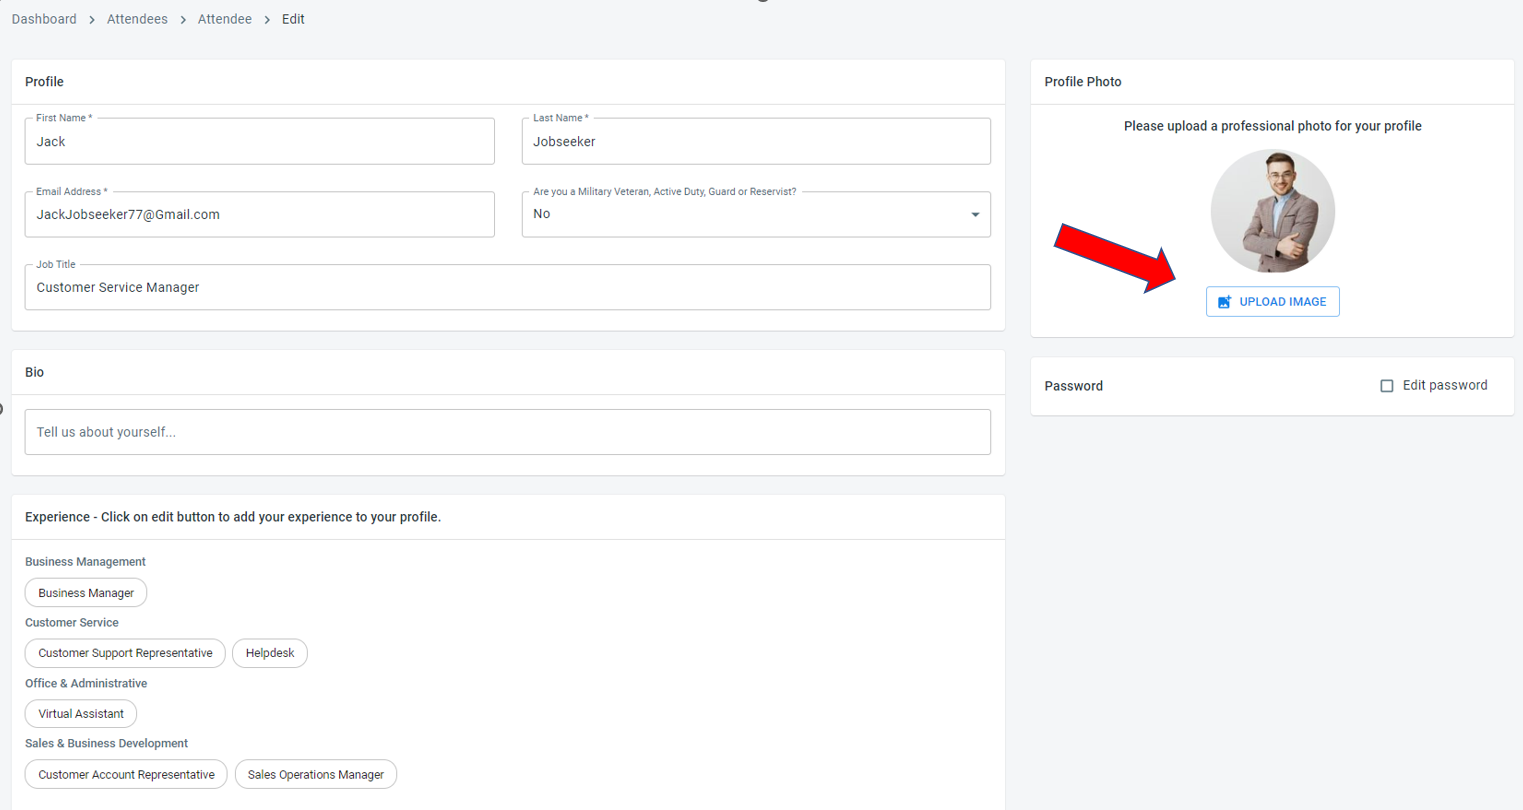Open the Attendees breadcrumb link
The width and height of the screenshot is (1523, 810).
(x=137, y=19)
